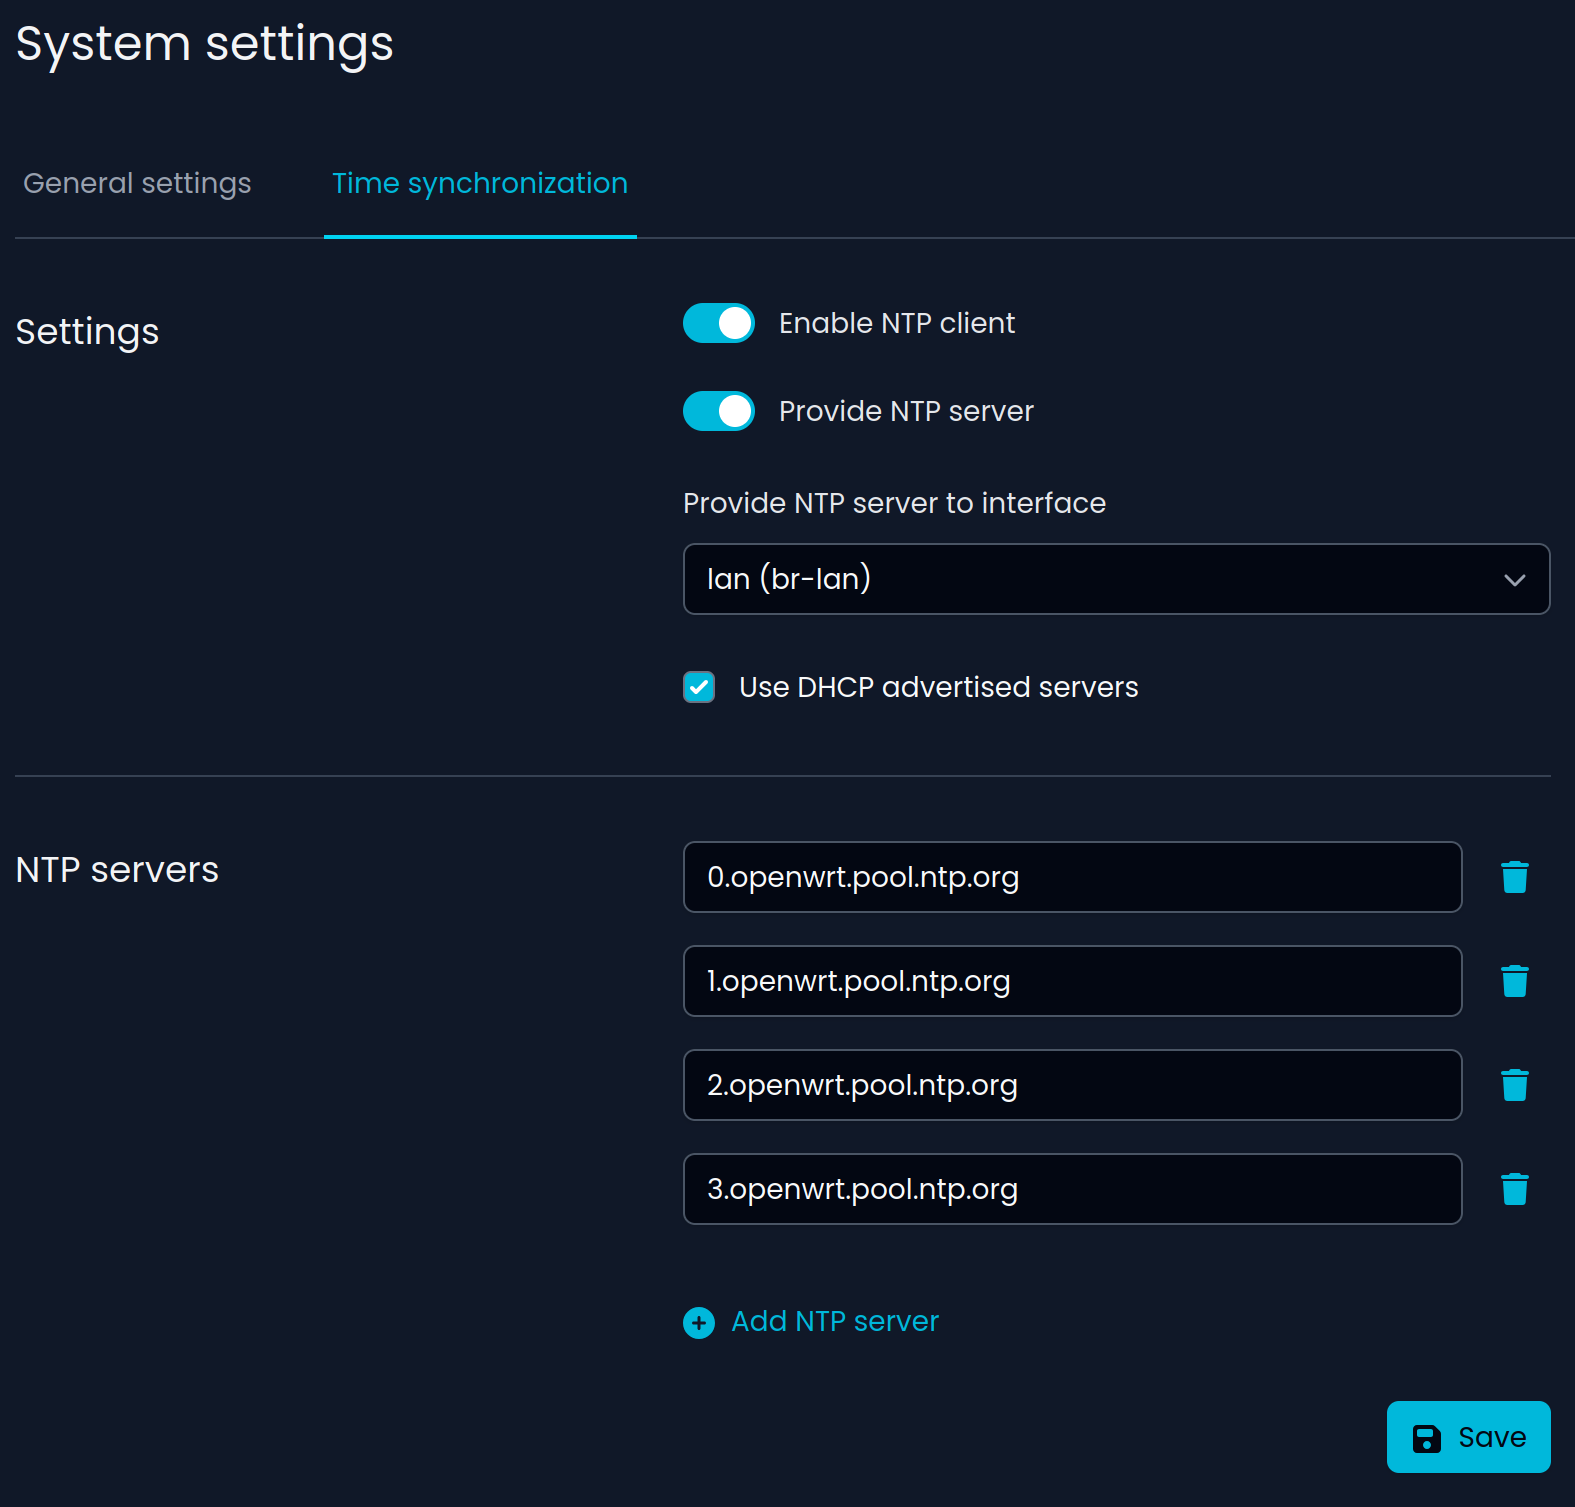
Task: Click into the 1.openwrt.pool.ntp.org text field
Action: 1072,981
